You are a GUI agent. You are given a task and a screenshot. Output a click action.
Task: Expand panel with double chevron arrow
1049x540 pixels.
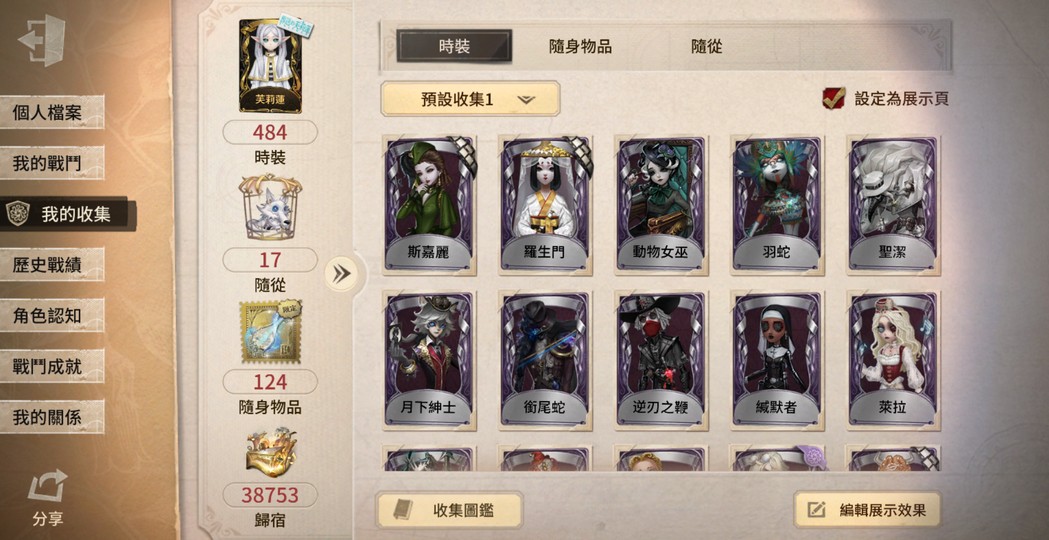[341, 273]
